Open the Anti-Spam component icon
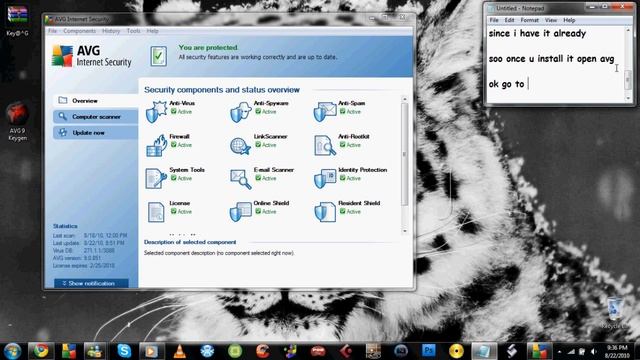 (x=325, y=112)
